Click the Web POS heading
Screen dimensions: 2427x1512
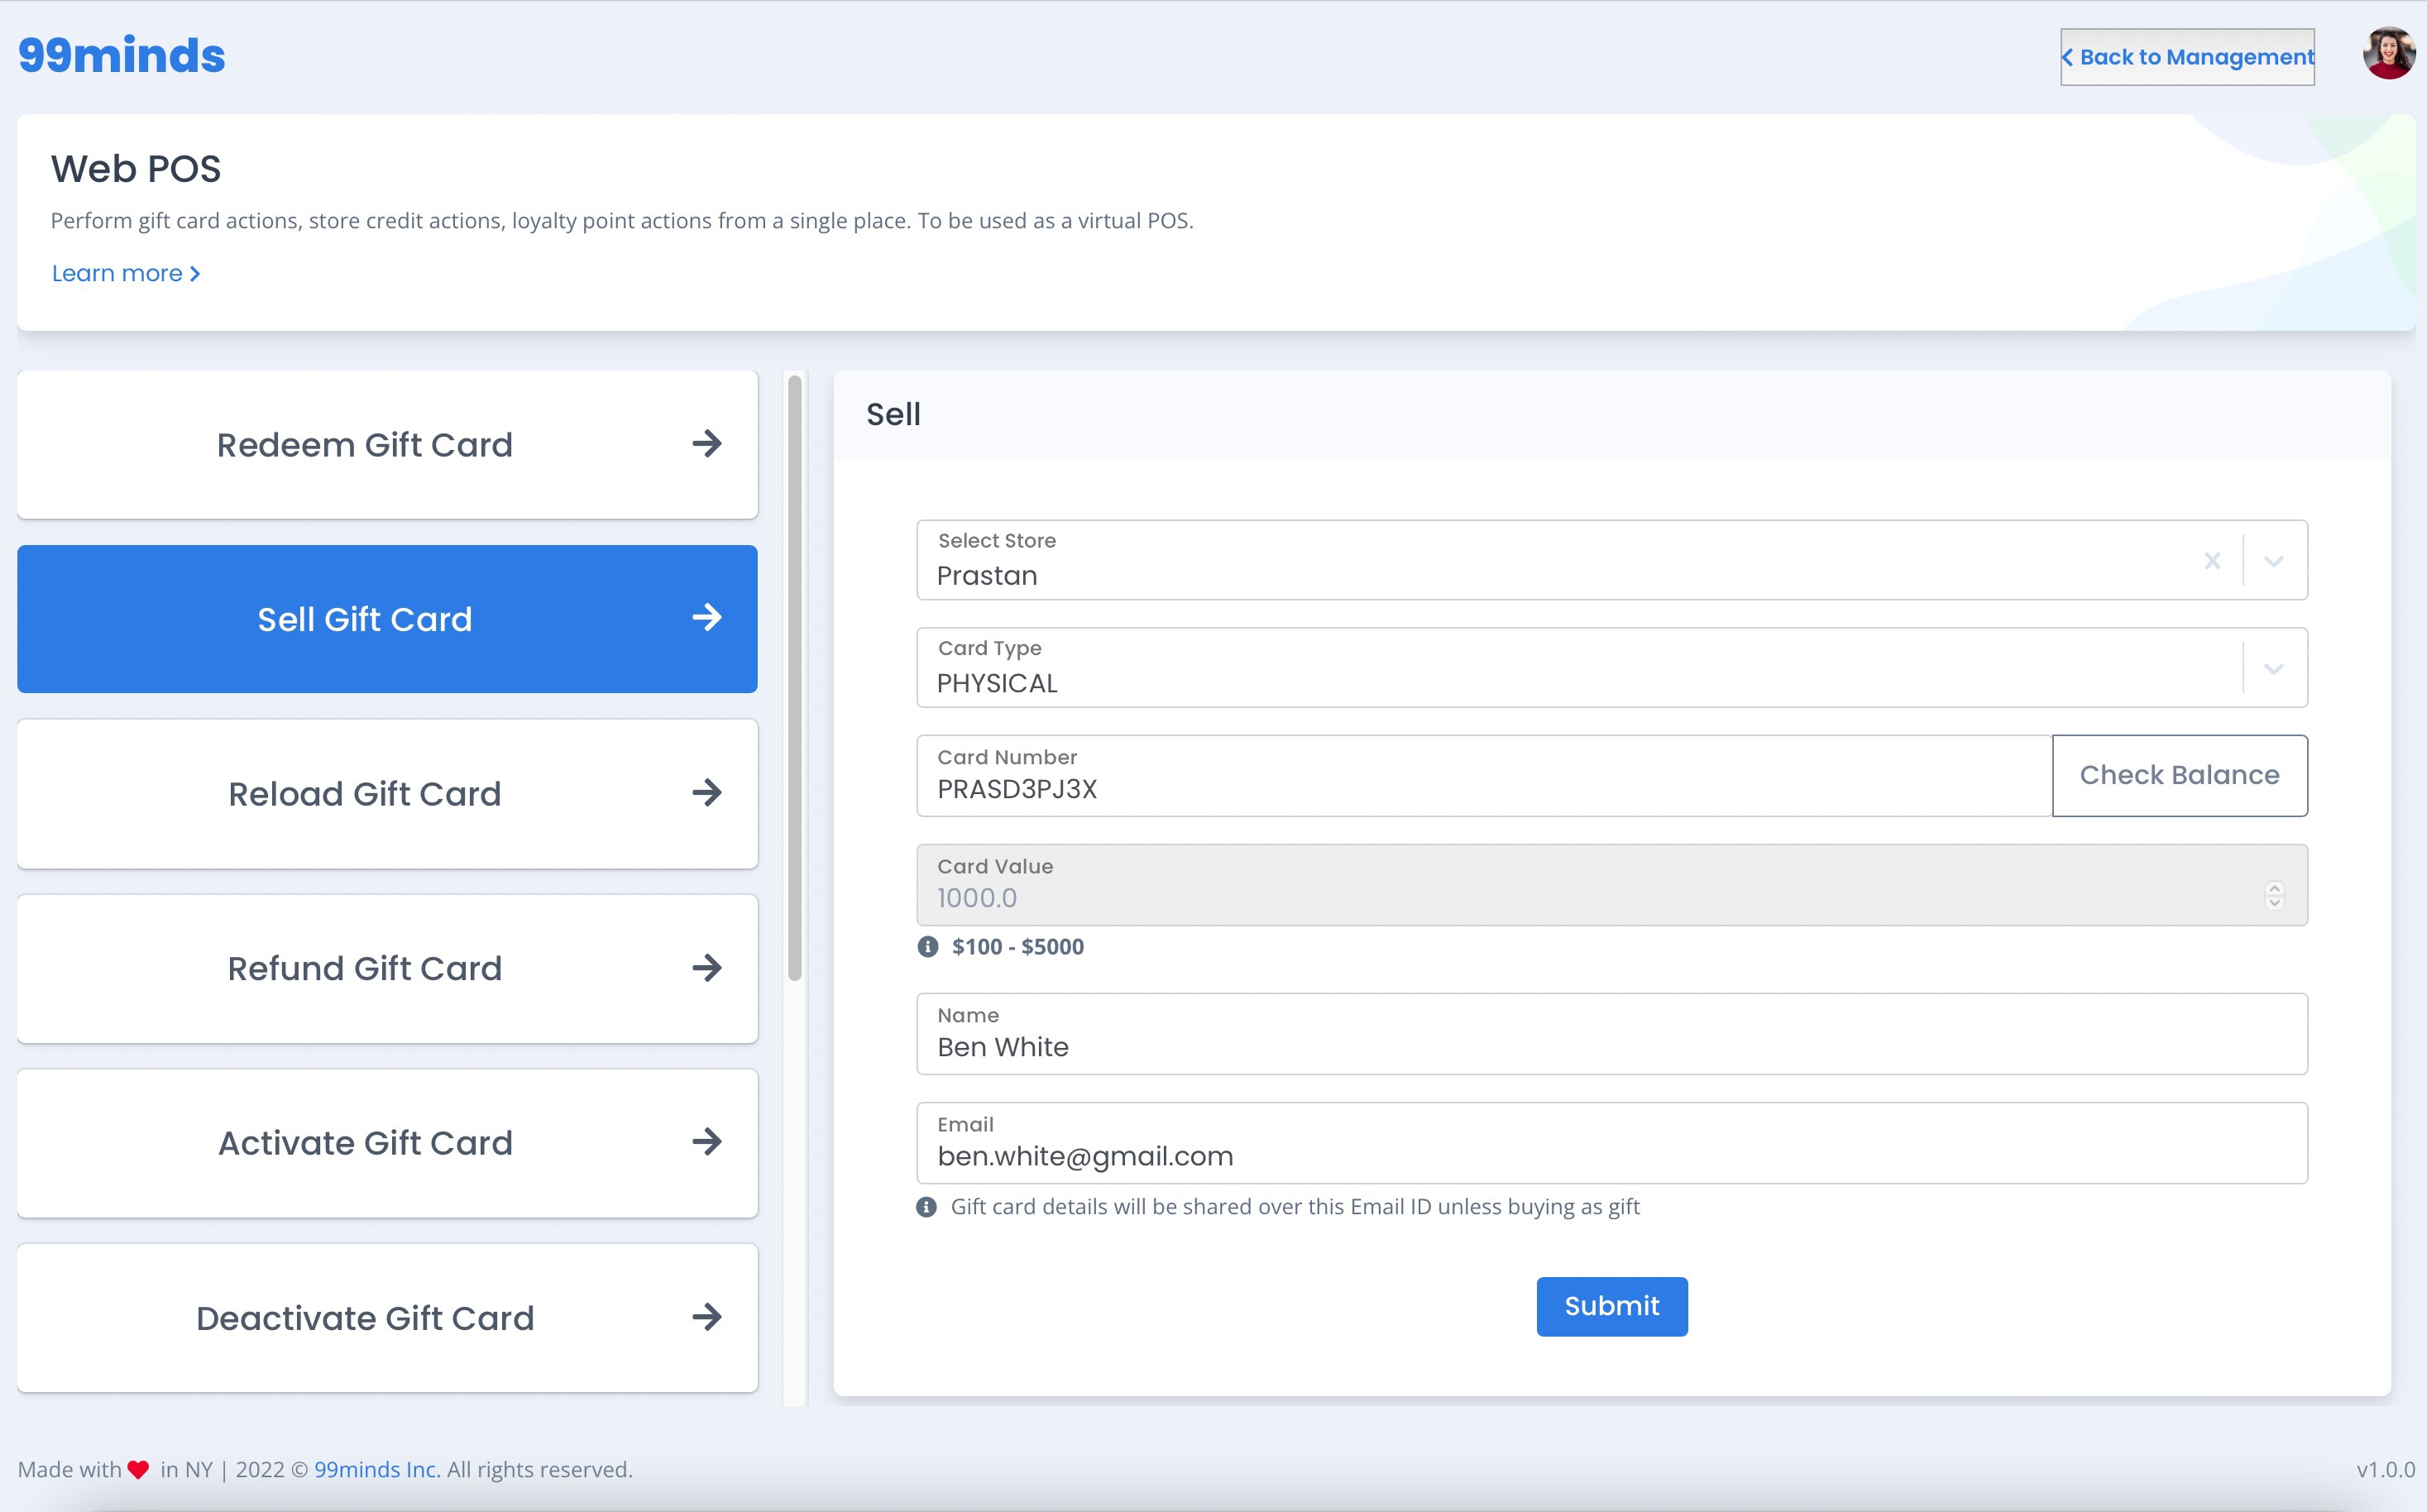click(136, 169)
